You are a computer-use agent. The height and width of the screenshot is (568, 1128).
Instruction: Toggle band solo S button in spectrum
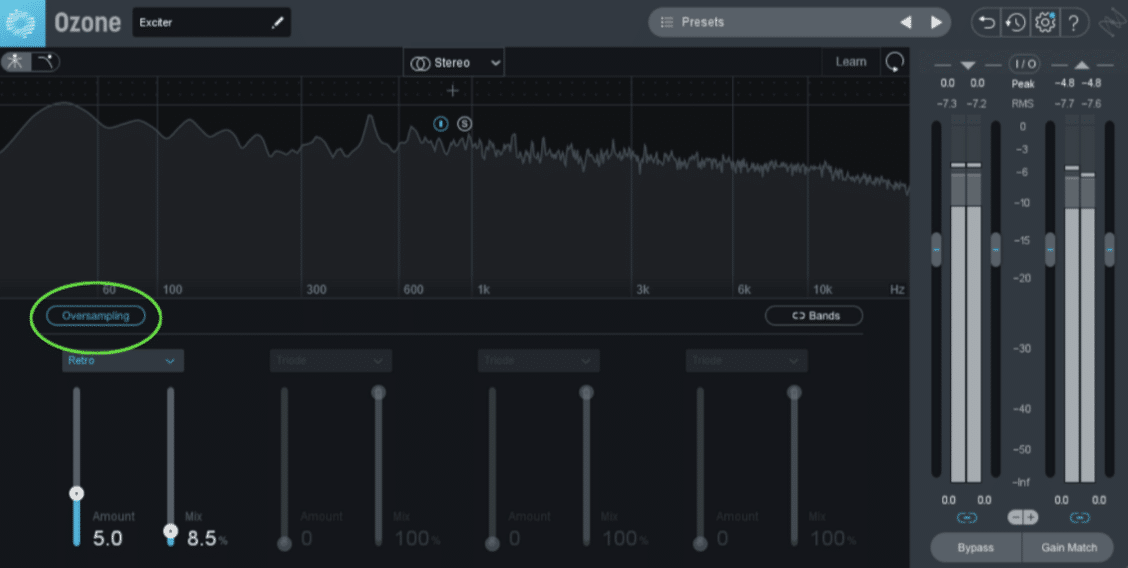(465, 124)
